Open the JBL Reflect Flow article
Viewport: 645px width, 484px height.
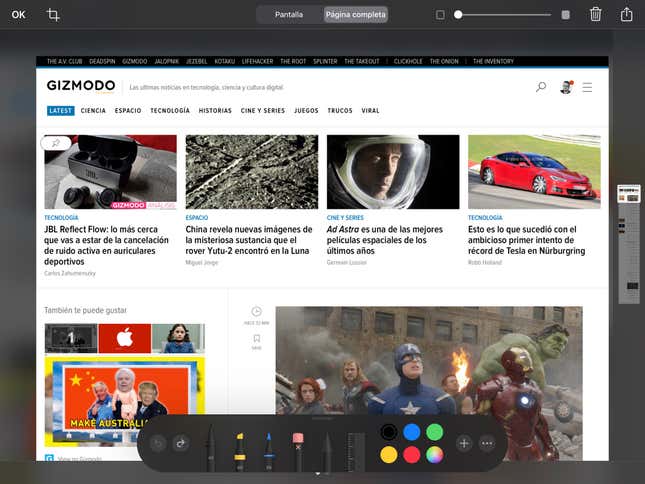pos(107,245)
